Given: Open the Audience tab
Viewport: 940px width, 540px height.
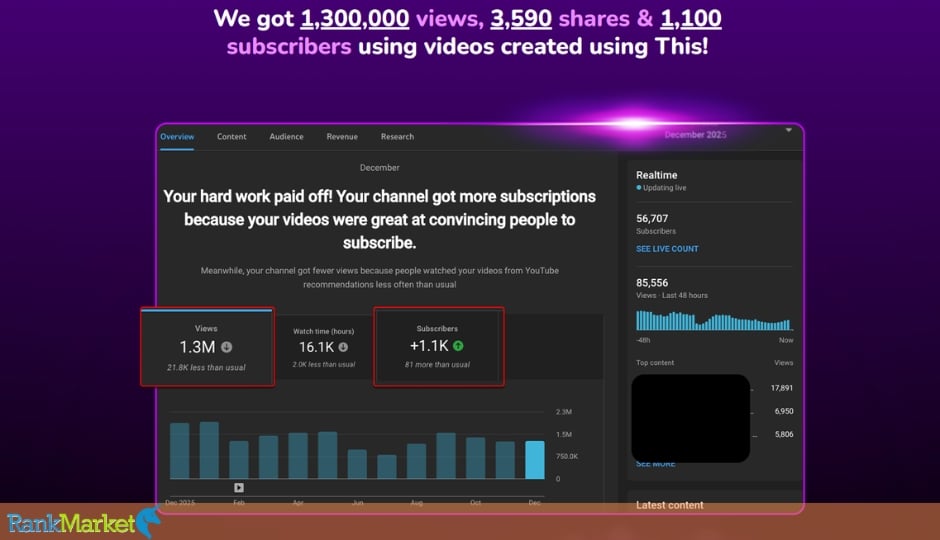Looking at the screenshot, I should (286, 137).
